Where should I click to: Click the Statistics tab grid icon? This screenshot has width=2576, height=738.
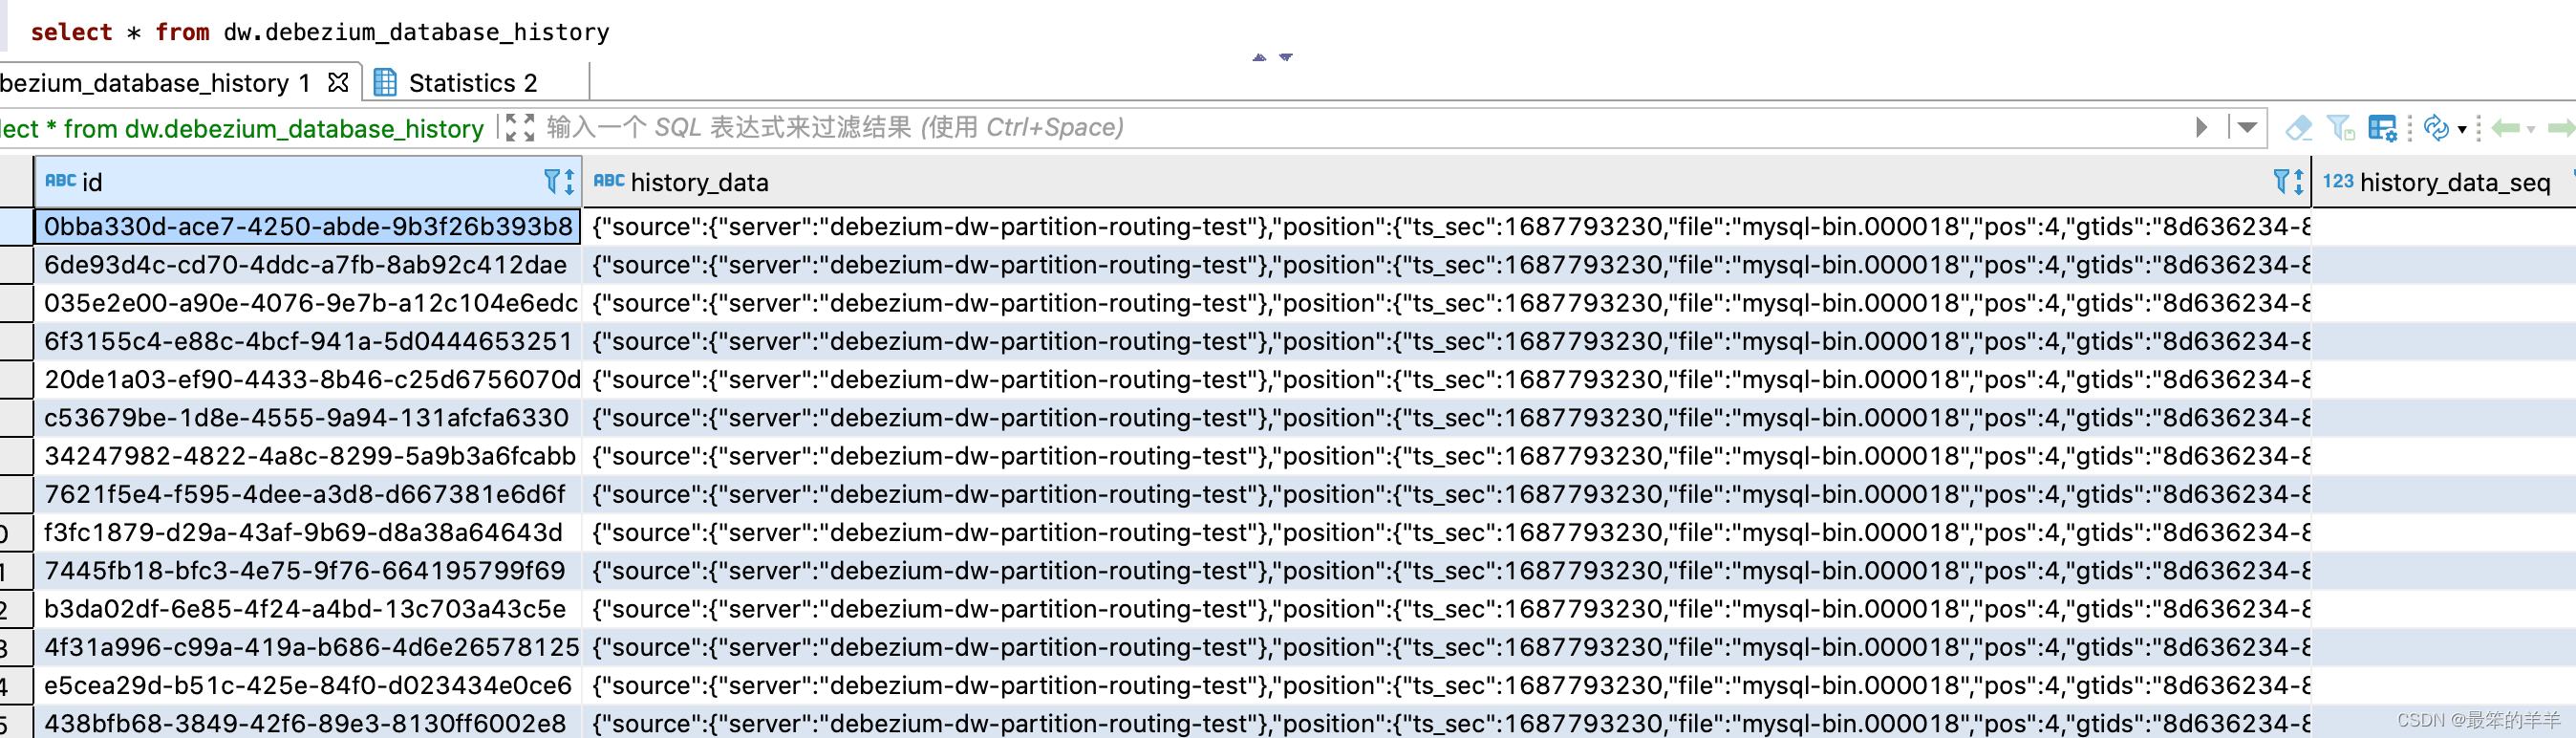point(385,82)
